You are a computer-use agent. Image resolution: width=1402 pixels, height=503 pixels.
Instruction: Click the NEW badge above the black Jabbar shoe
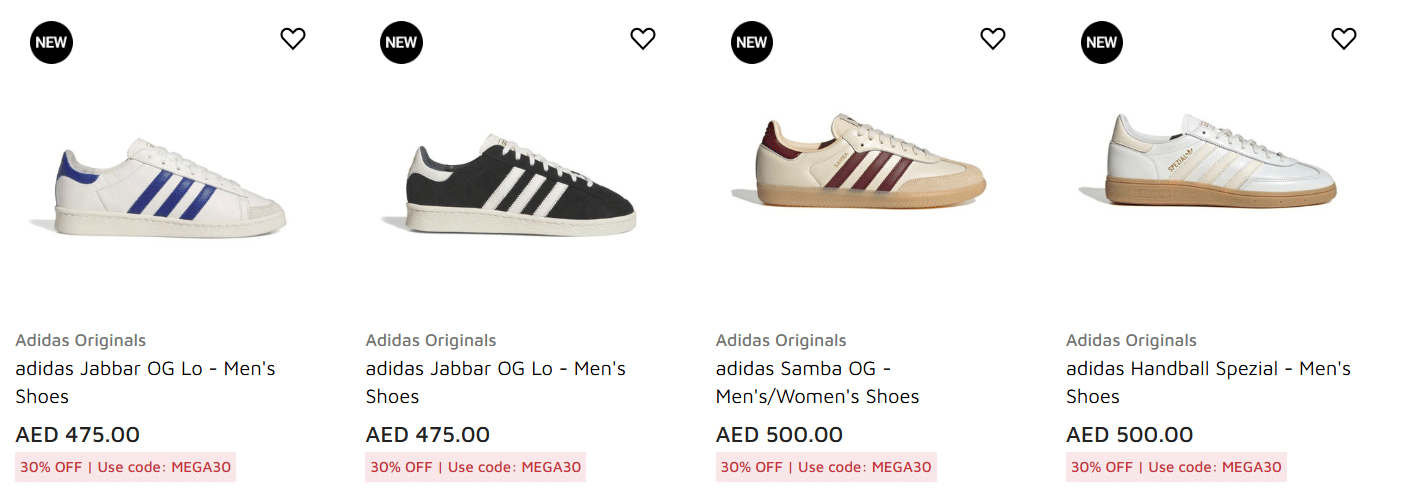(x=401, y=42)
